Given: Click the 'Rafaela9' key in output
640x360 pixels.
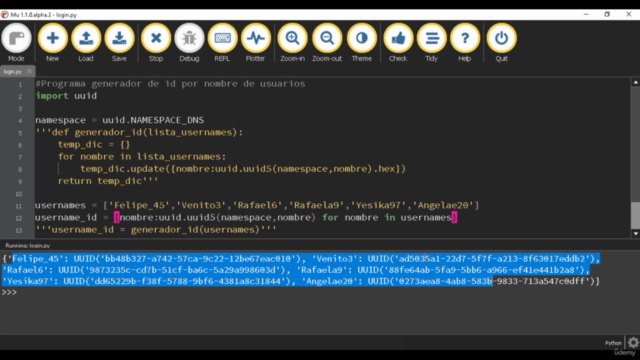Looking at the screenshot, I should coord(322,270).
